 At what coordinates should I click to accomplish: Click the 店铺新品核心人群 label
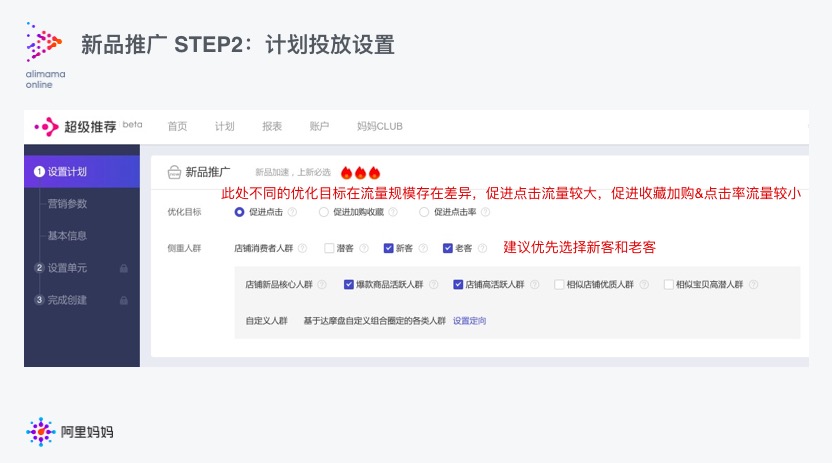pyautogui.click(x=279, y=285)
